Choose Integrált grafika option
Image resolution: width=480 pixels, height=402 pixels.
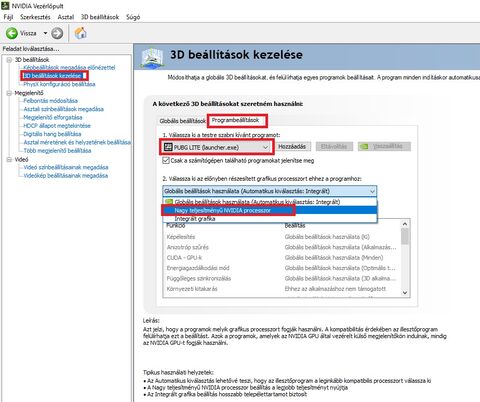(x=270, y=219)
